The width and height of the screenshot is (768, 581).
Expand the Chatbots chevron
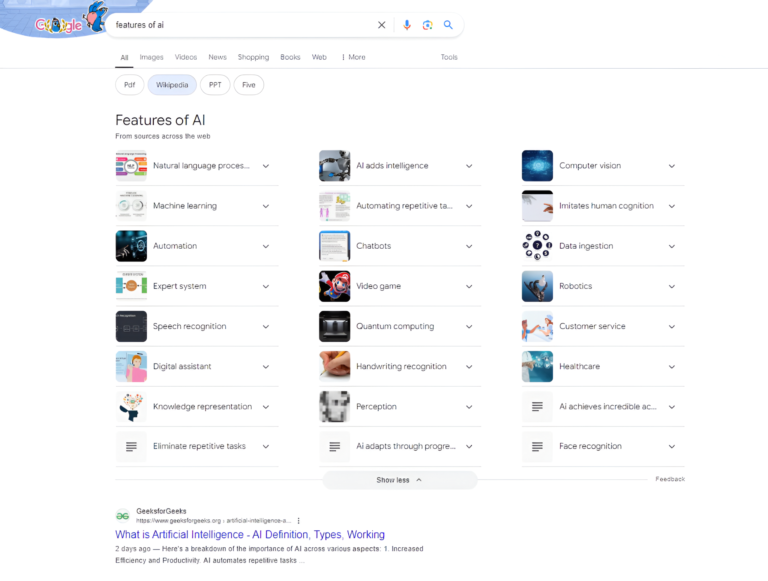coord(469,246)
